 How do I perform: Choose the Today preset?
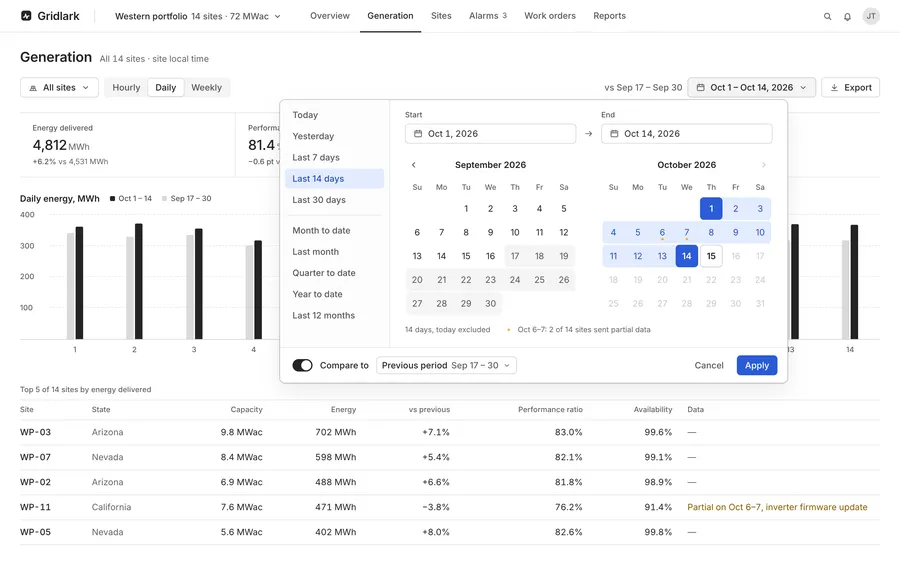click(x=334, y=115)
